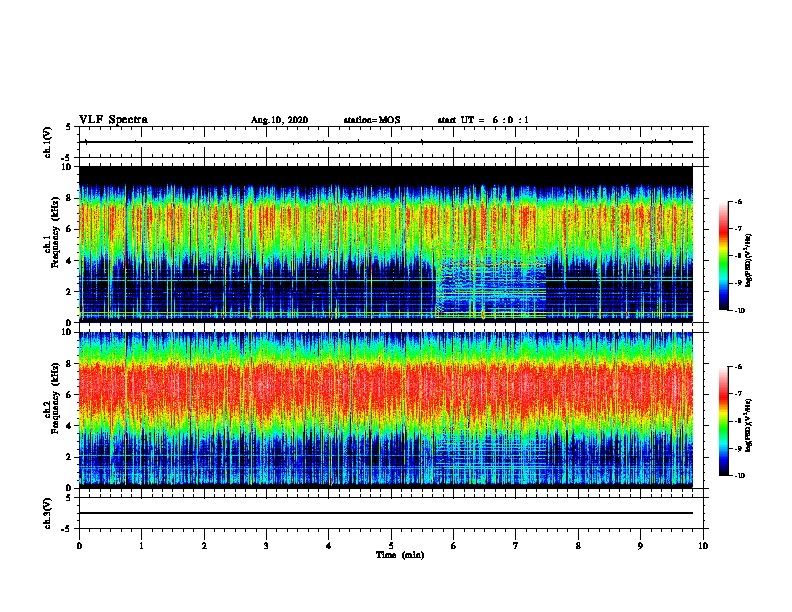The height and width of the screenshot is (612, 792).
Task: Click the ch.1 voltage waveform trace
Action: [386, 142]
